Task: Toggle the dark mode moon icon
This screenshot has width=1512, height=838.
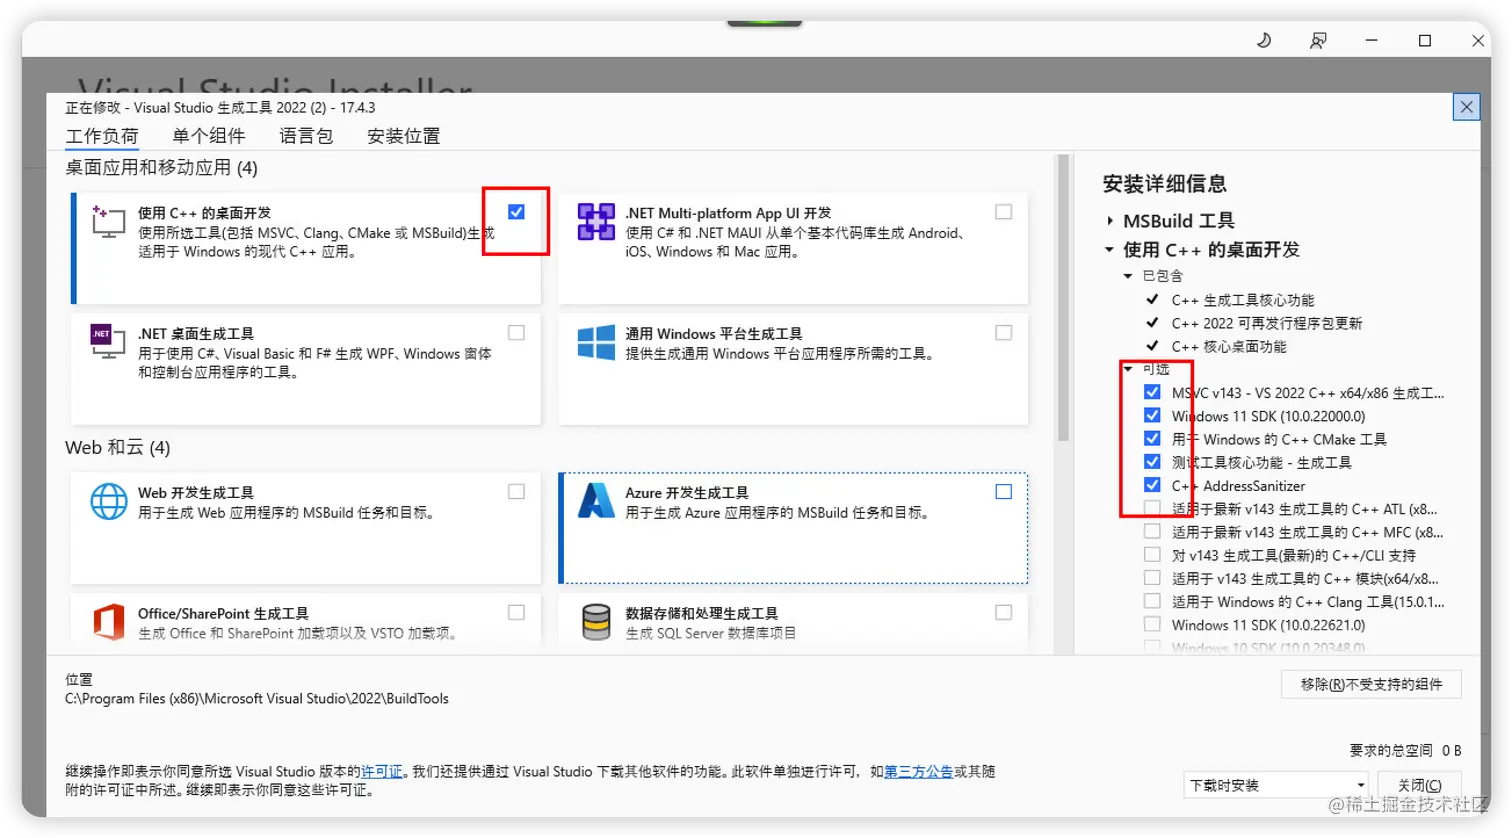Action: (1264, 40)
